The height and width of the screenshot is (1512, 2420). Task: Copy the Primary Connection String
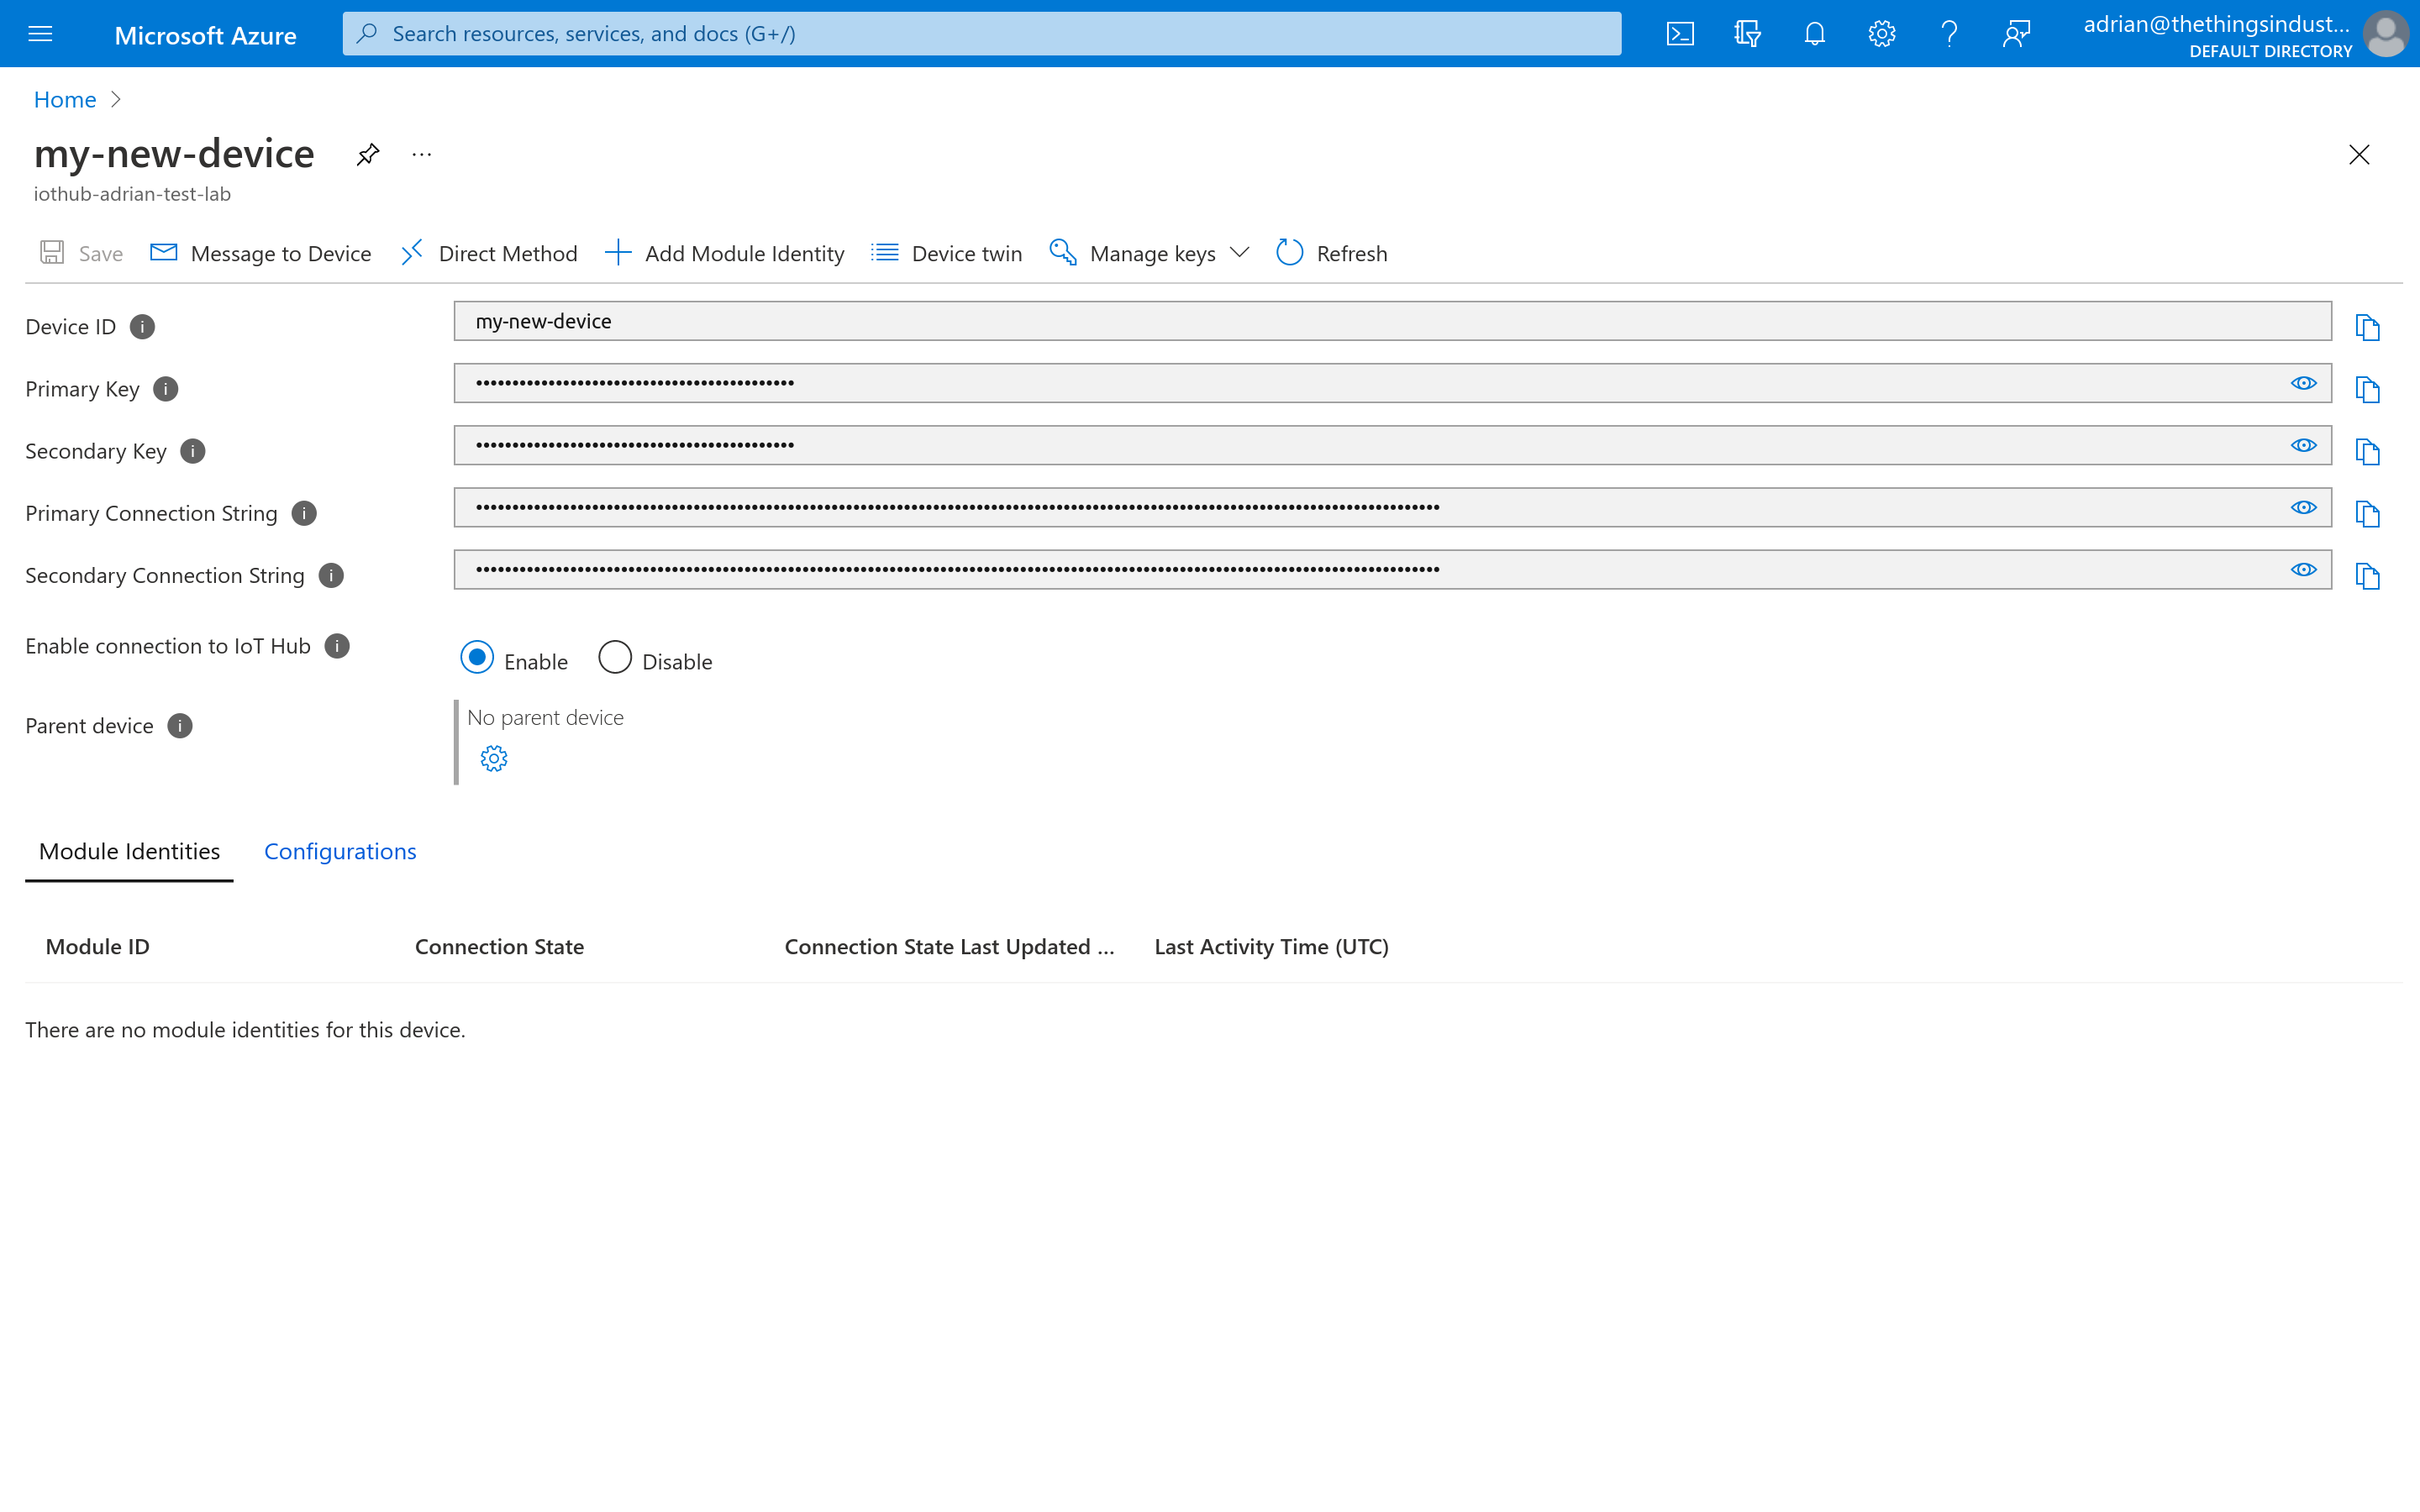(x=2366, y=512)
